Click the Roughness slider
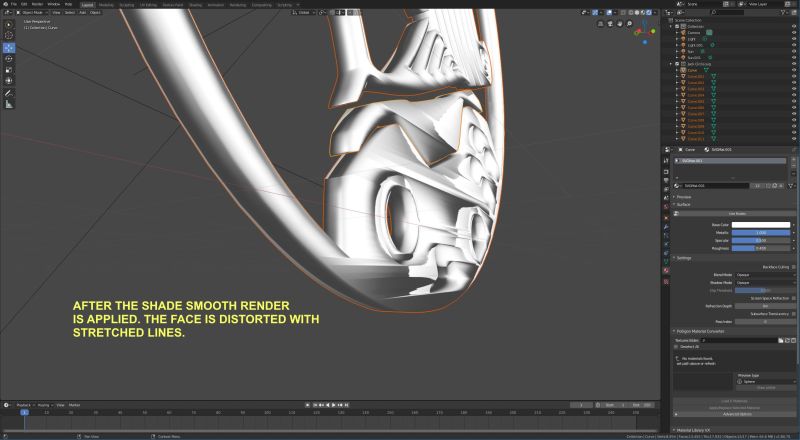The width and height of the screenshot is (800, 440). coord(761,248)
